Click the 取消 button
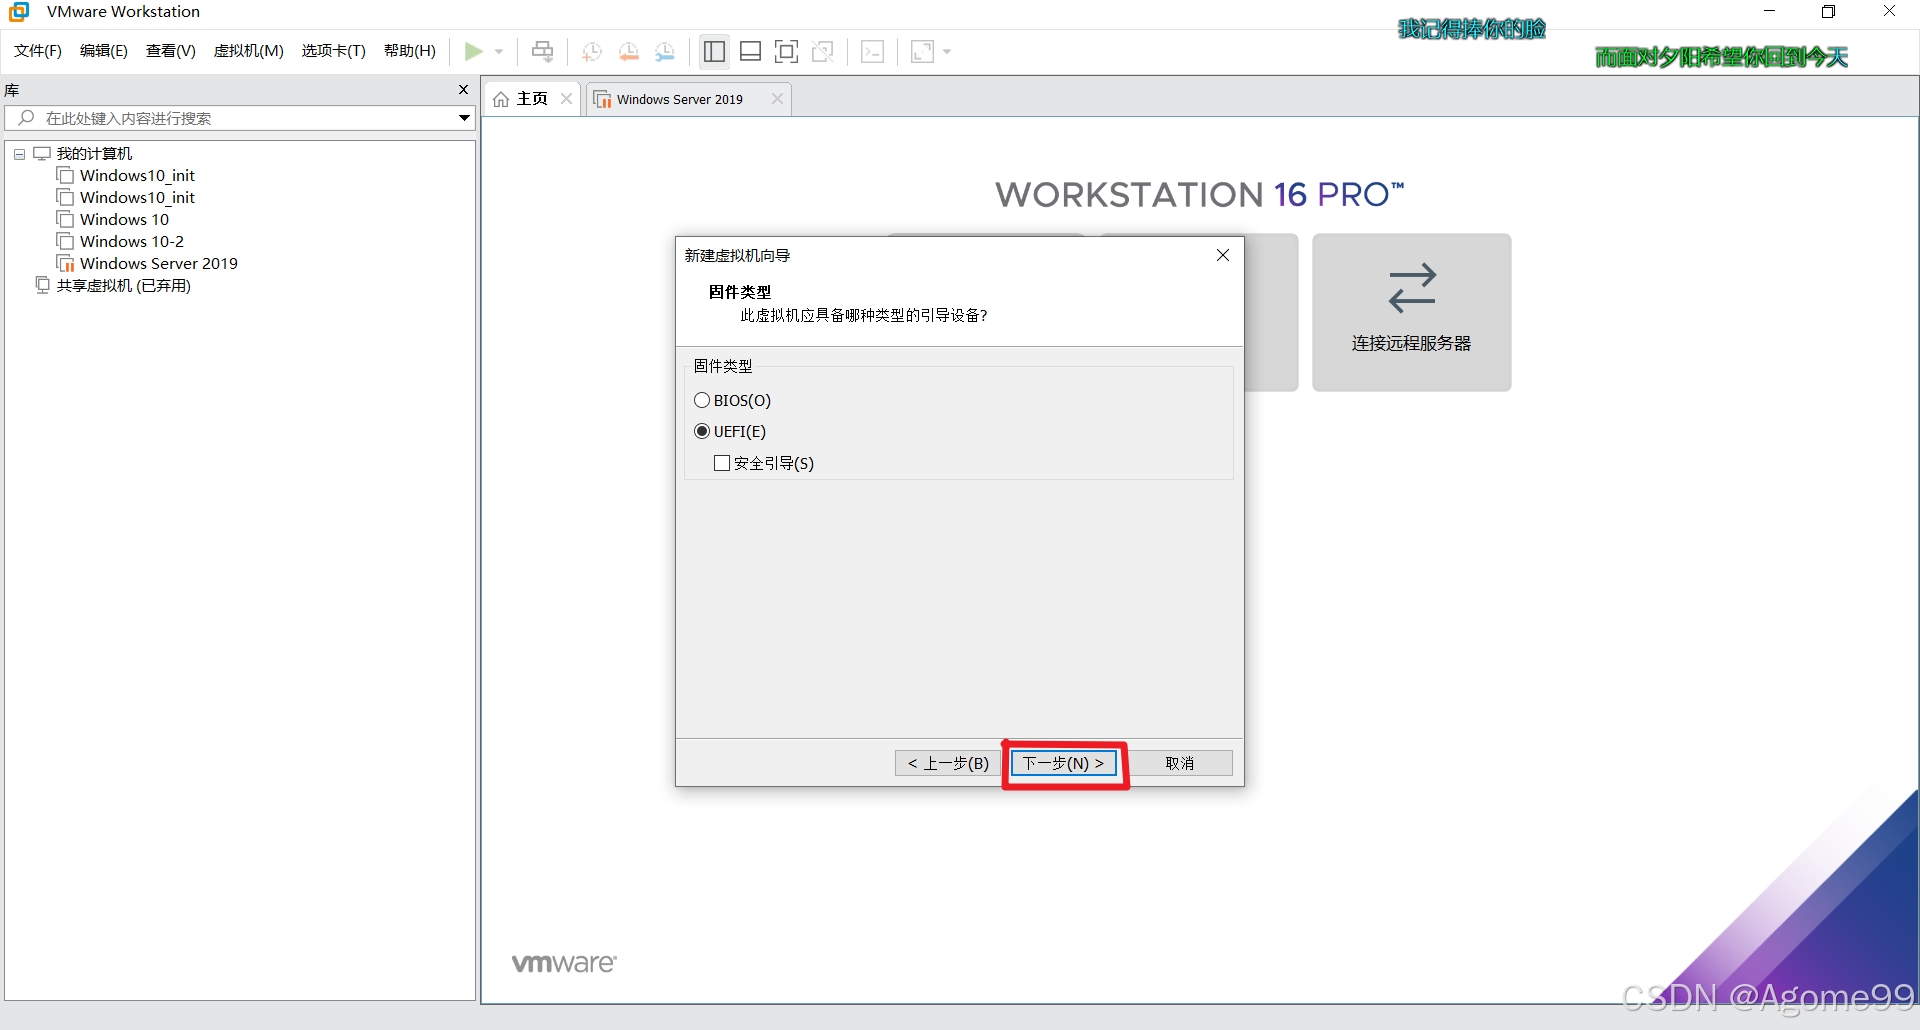Viewport: 1920px width, 1030px height. pos(1180,763)
